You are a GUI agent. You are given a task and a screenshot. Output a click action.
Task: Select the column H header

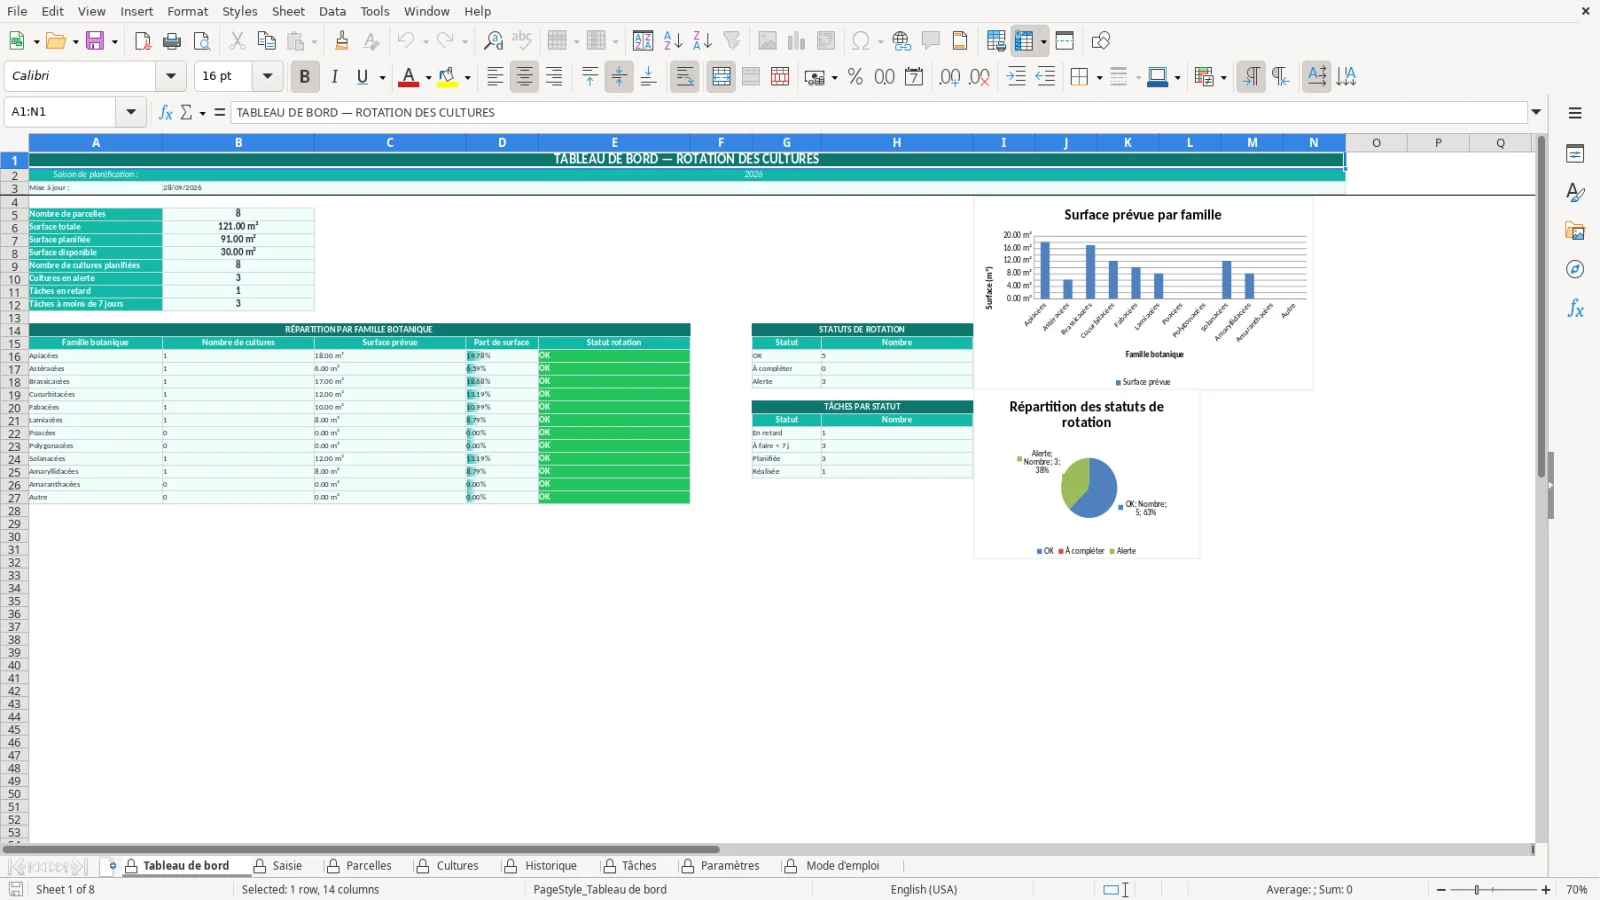(897, 143)
